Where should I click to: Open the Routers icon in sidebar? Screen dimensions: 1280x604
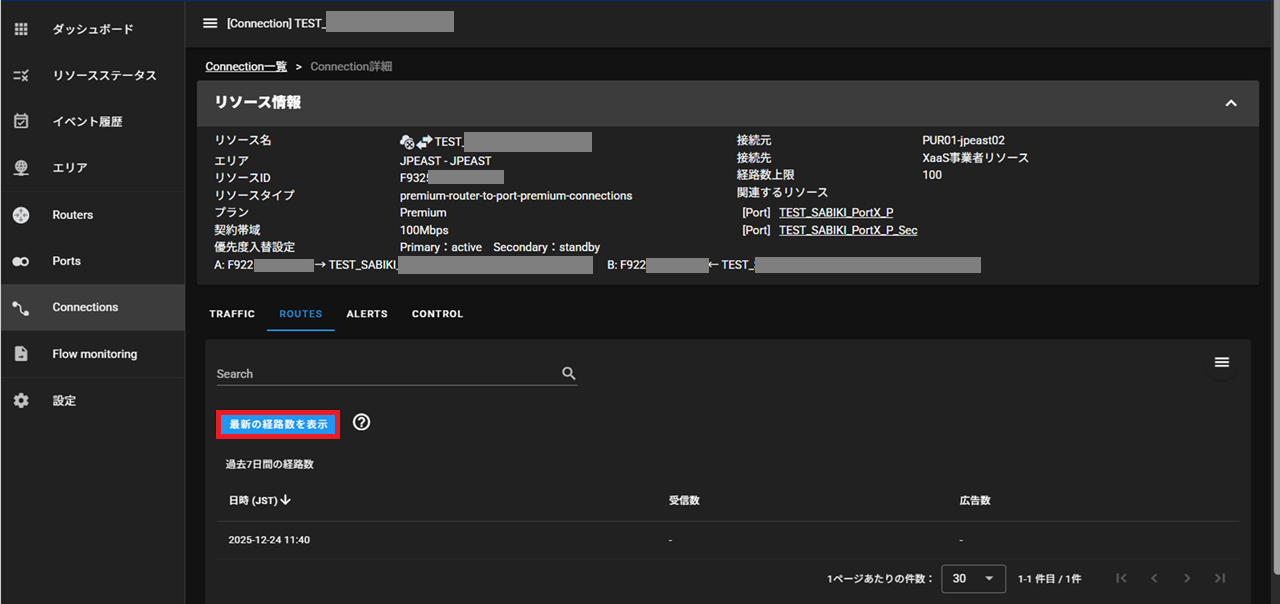[x=21, y=215]
